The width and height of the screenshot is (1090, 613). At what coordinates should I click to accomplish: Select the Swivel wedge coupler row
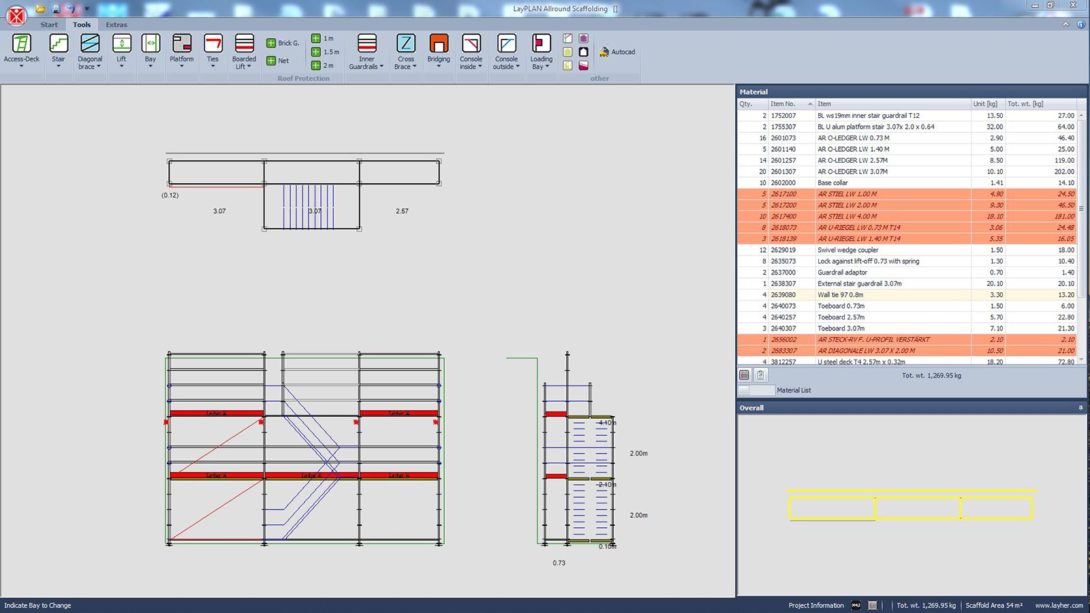[907, 250]
